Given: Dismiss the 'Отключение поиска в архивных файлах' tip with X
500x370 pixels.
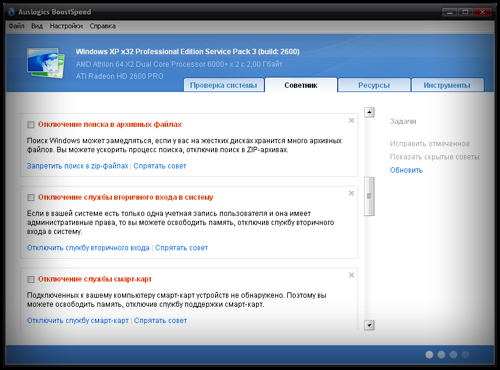Looking at the screenshot, I should pos(351,120).
